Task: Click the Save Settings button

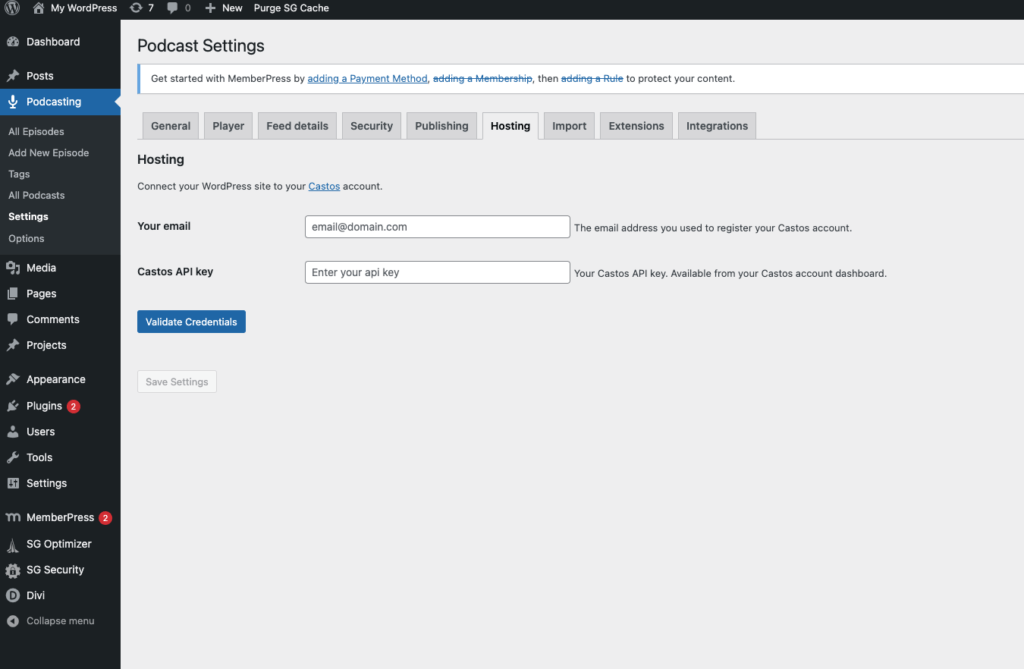Action: pos(177,382)
